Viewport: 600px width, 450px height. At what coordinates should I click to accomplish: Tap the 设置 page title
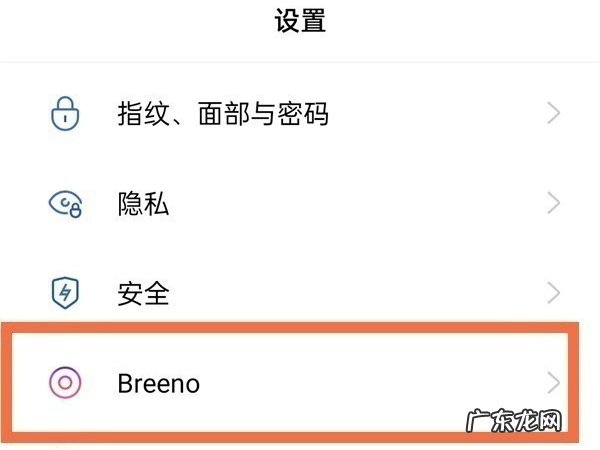point(300,22)
